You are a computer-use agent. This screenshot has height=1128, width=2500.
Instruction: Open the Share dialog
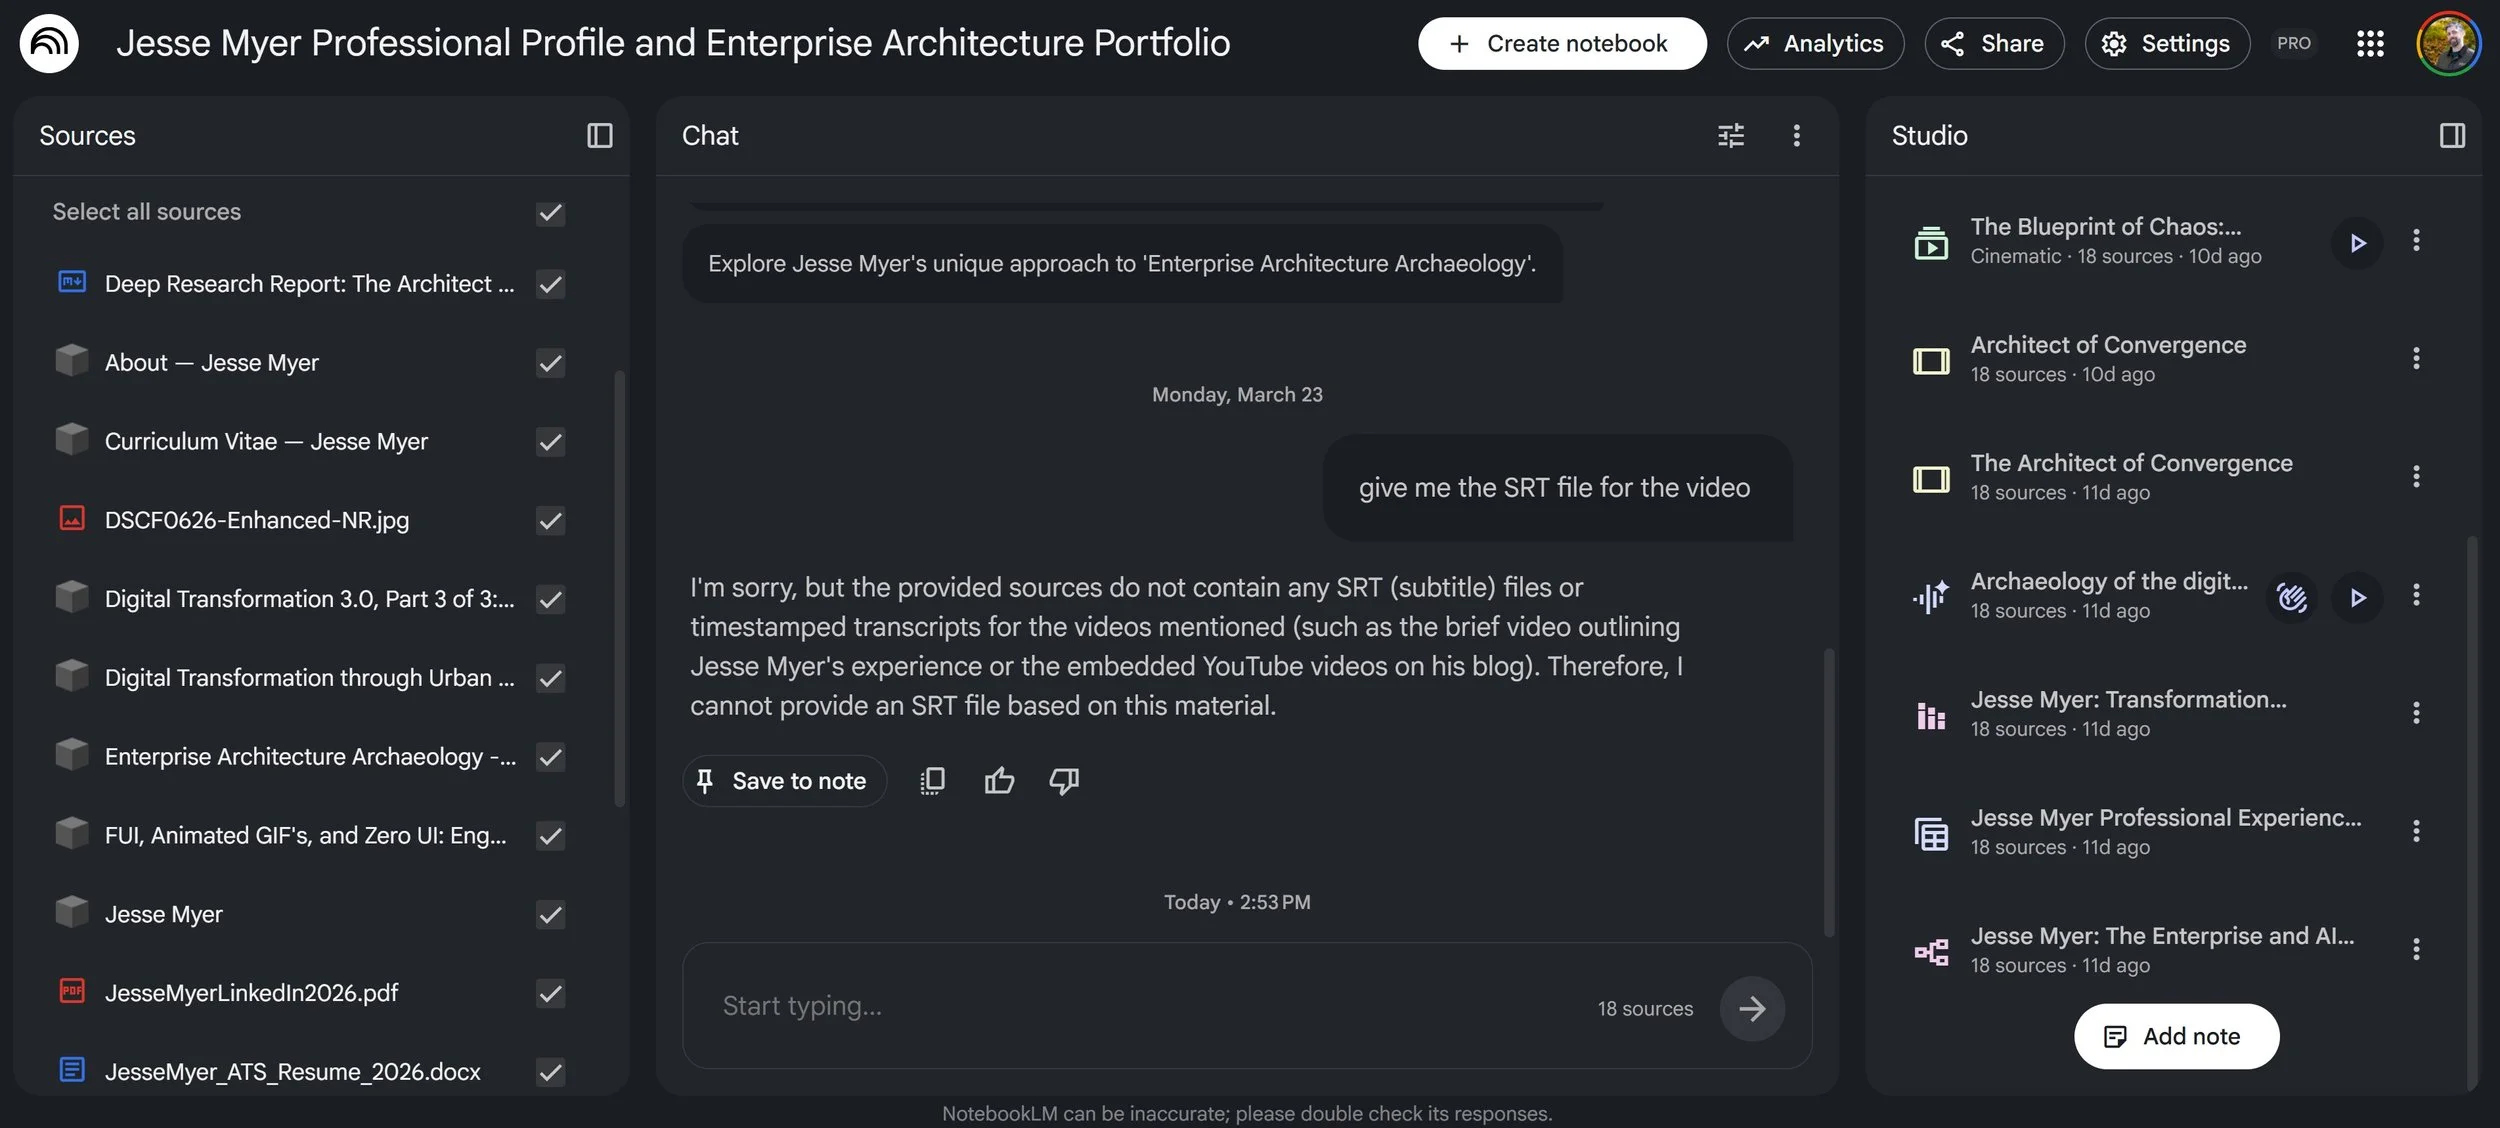[1993, 44]
